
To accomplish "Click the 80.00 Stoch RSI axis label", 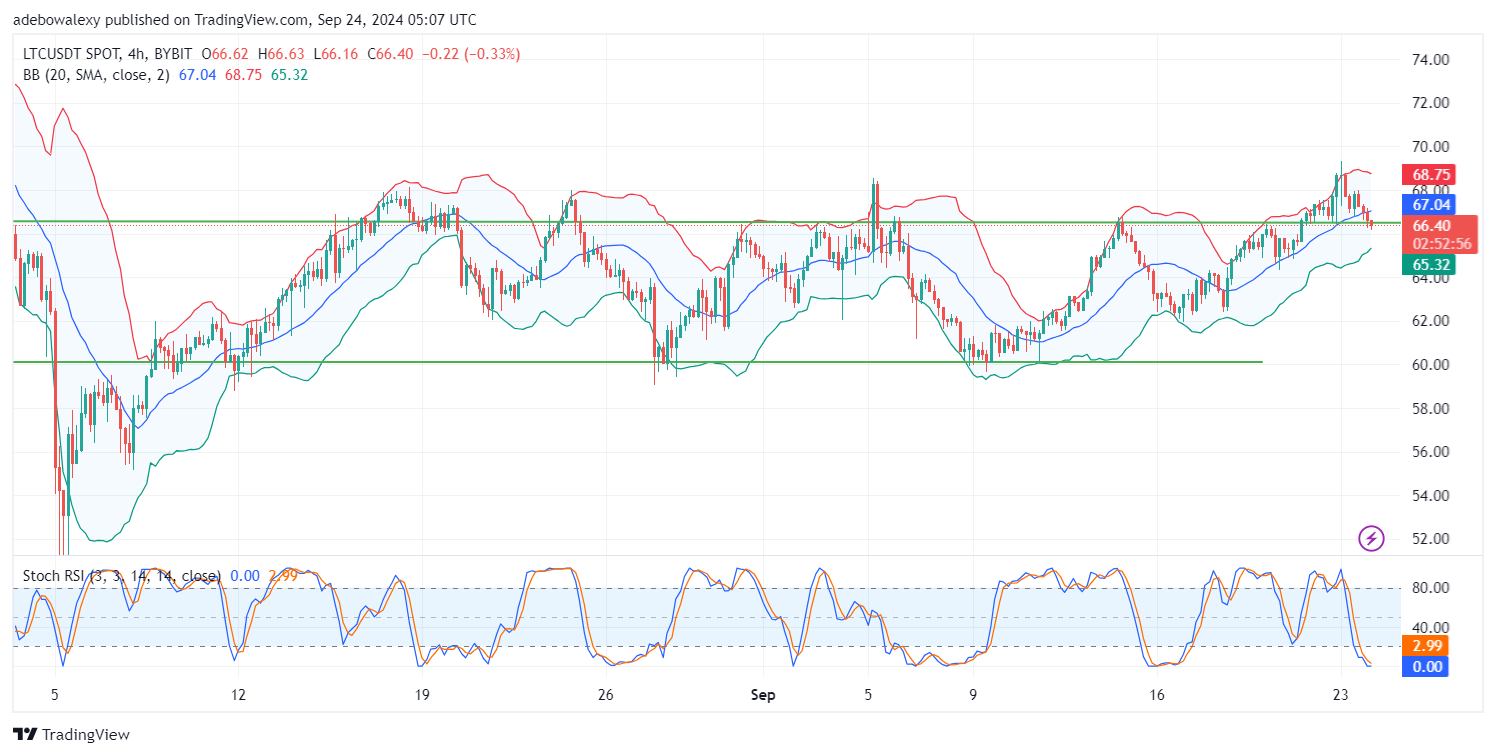I will [x=1429, y=587].
